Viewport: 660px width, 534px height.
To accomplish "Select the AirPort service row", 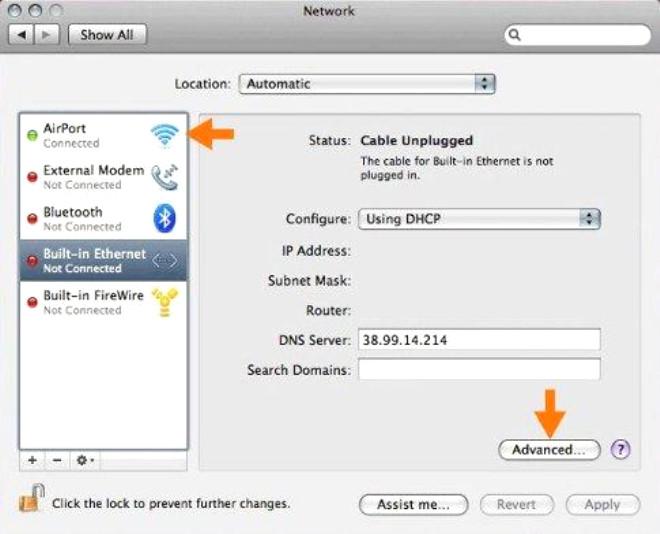I will (x=103, y=135).
